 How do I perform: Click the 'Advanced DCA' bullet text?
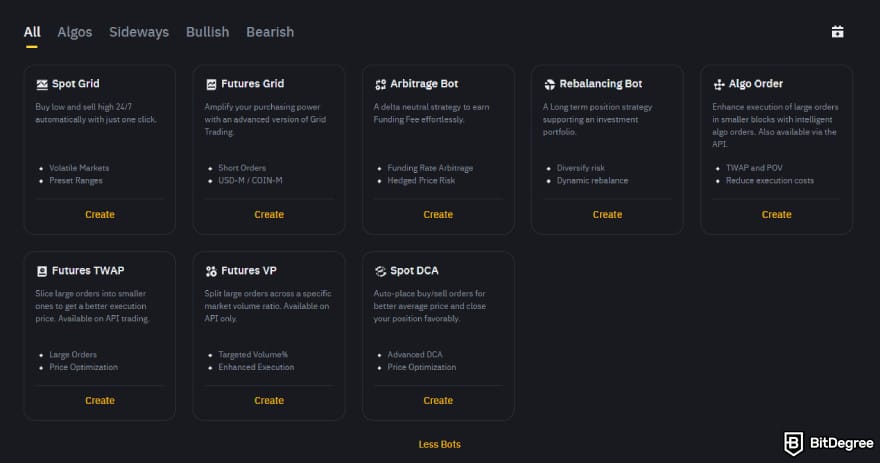click(415, 355)
